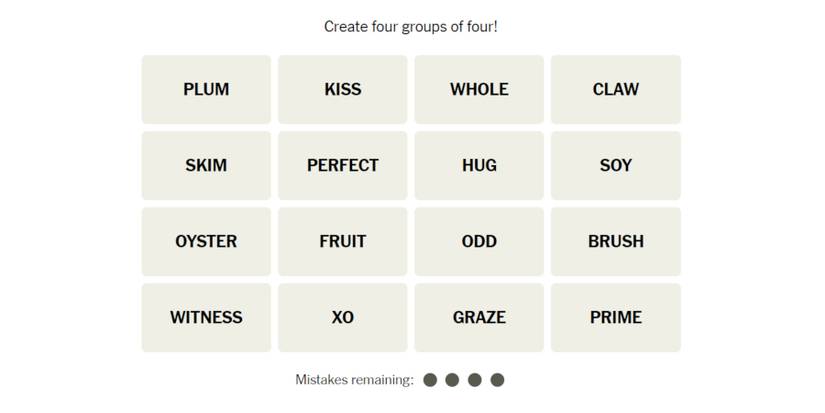Image resolution: width=825 pixels, height=413 pixels.
Task: Select the BRUSH word tile
Action: tap(615, 241)
